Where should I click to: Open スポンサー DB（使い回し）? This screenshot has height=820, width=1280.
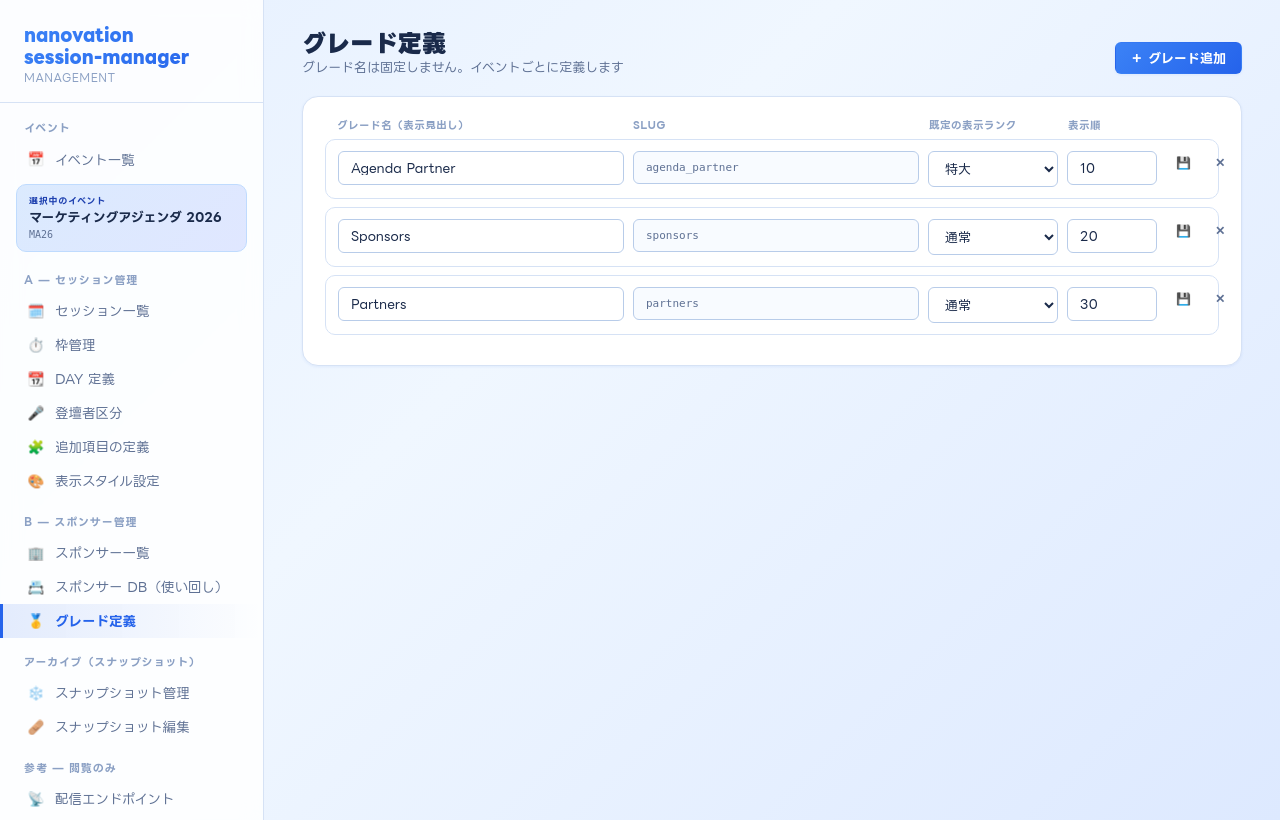click(x=132, y=587)
